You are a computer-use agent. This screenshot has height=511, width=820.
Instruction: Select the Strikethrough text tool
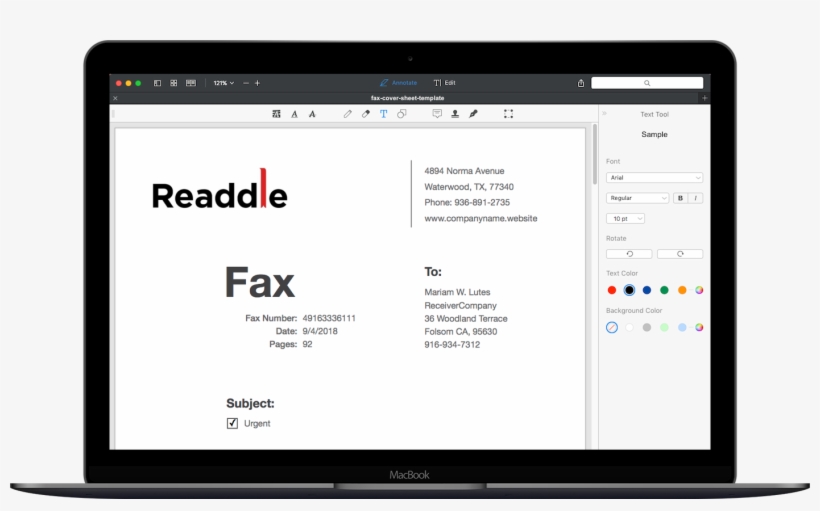(312, 114)
